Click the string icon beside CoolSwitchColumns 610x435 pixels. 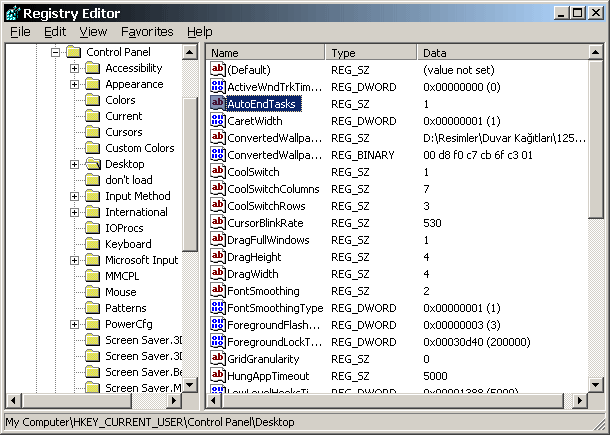tap(218, 188)
